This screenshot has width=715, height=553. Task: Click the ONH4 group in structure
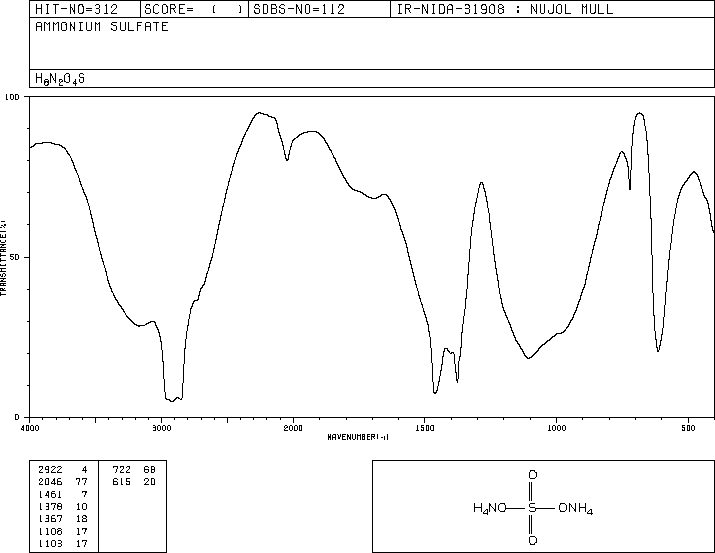[x=575, y=508]
